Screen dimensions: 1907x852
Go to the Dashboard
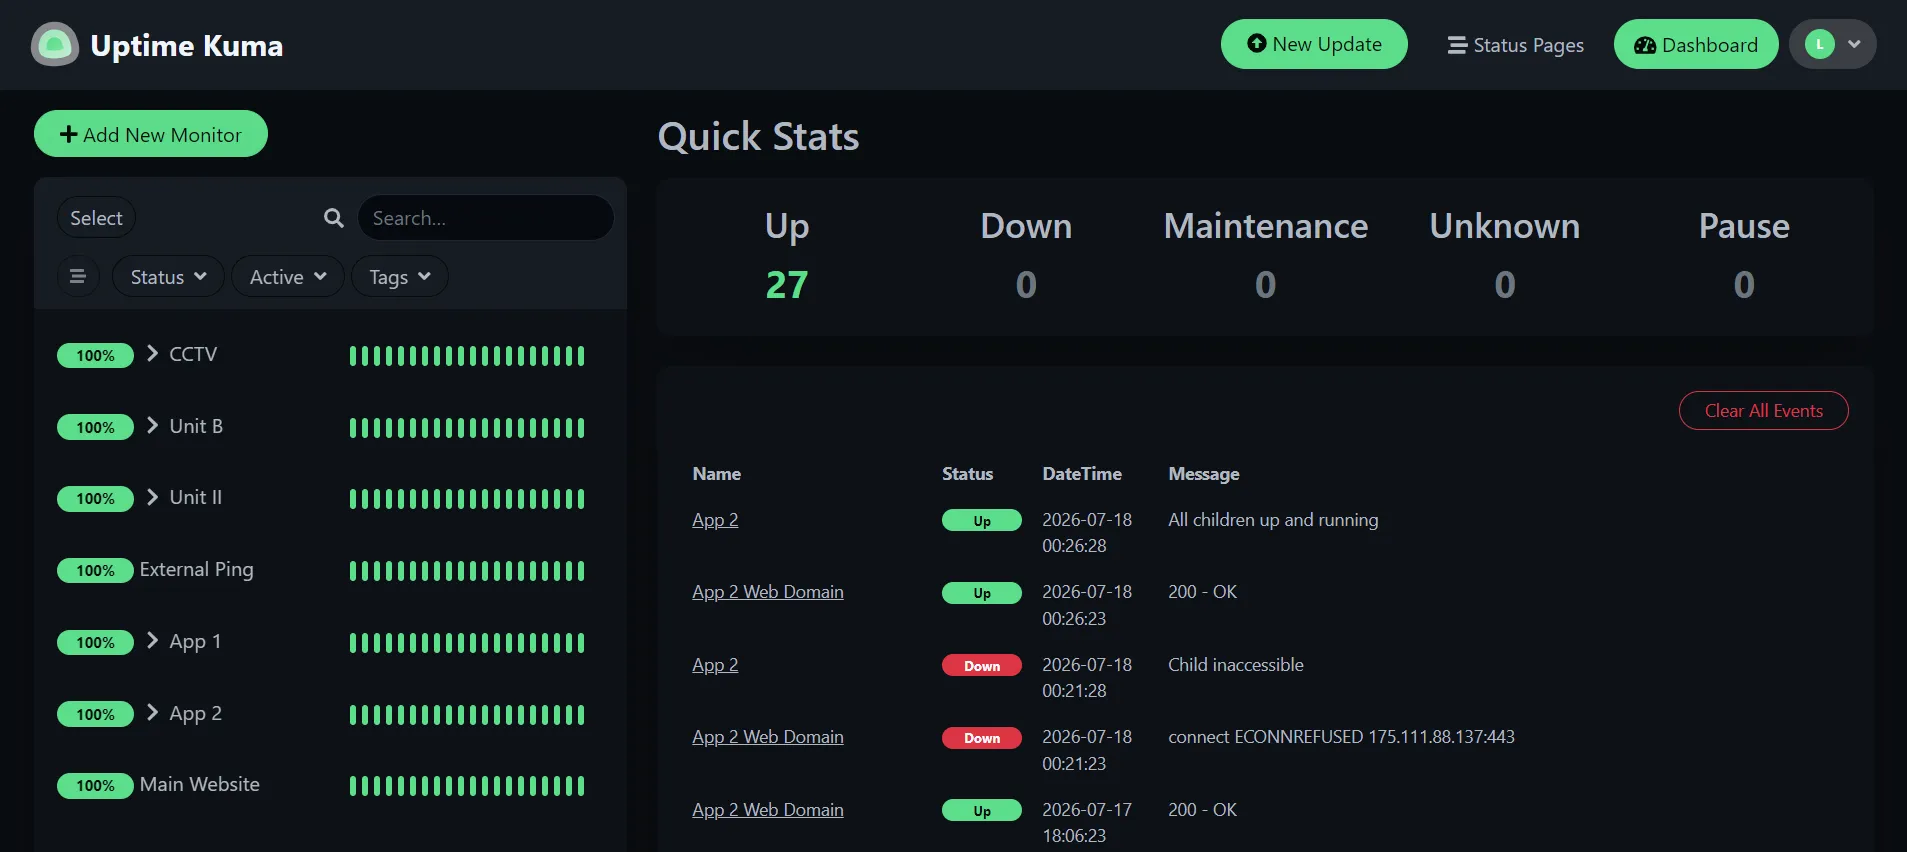tap(1696, 44)
